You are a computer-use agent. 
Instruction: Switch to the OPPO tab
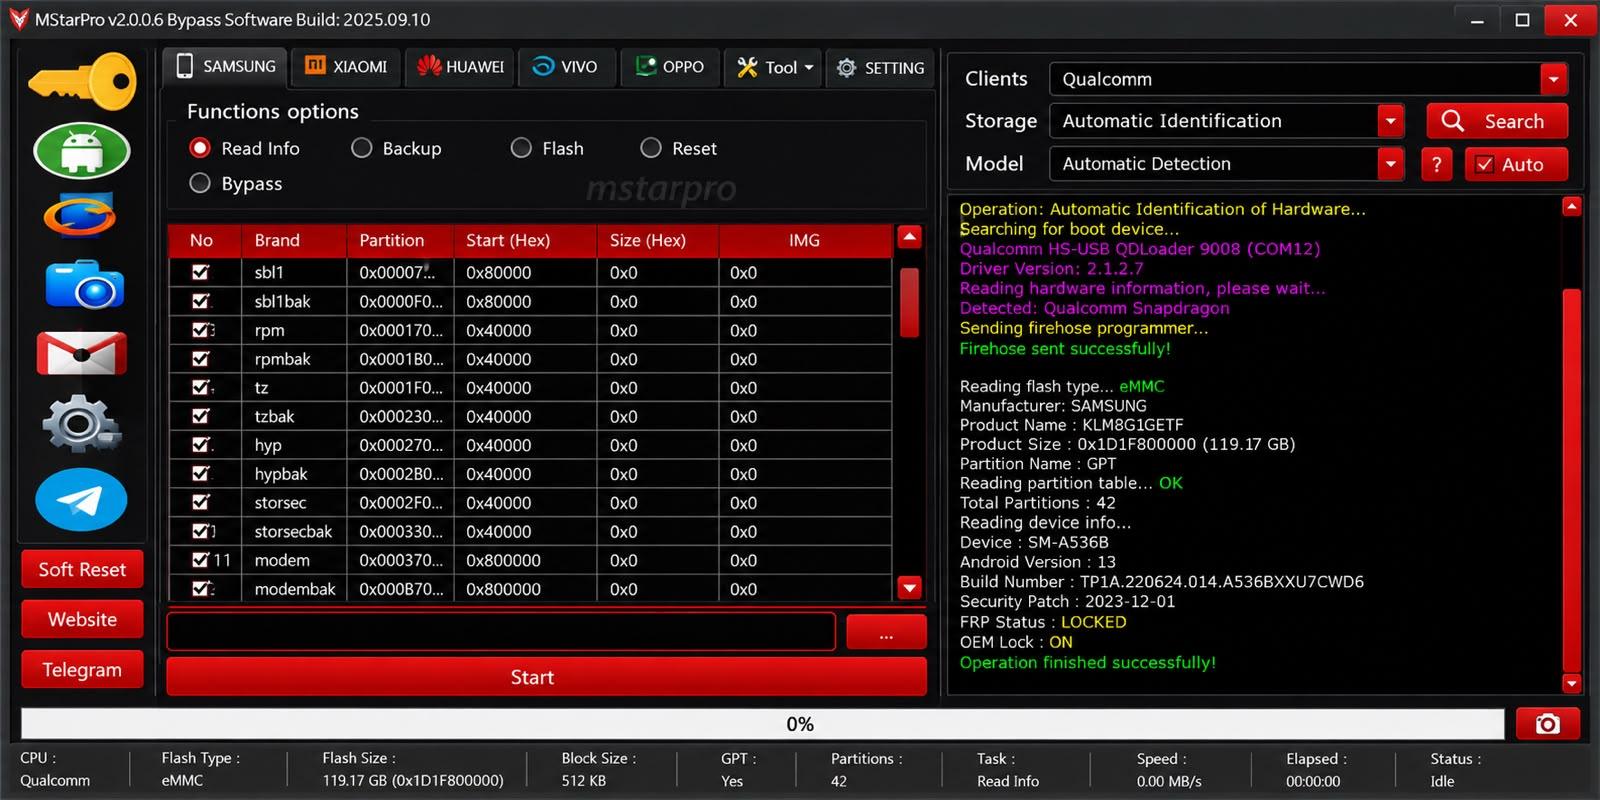[669, 67]
